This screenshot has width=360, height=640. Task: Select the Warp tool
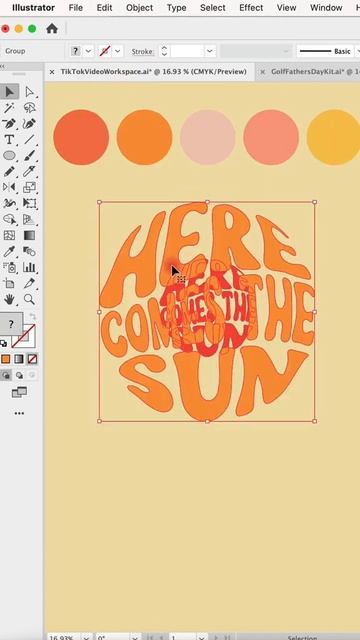click(9, 203)
